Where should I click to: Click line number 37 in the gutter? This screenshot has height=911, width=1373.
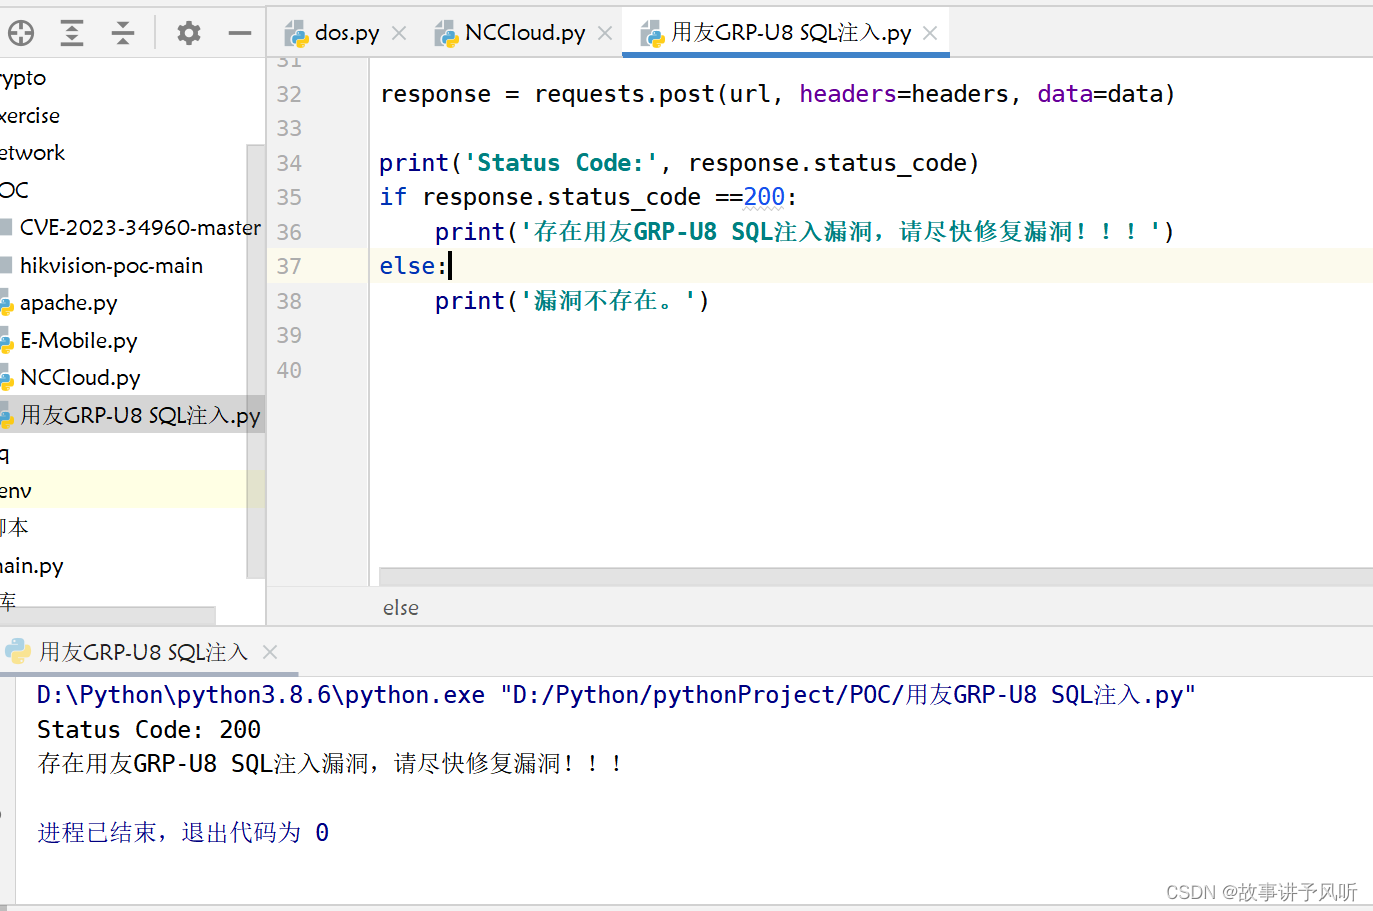tap(289, 266)
